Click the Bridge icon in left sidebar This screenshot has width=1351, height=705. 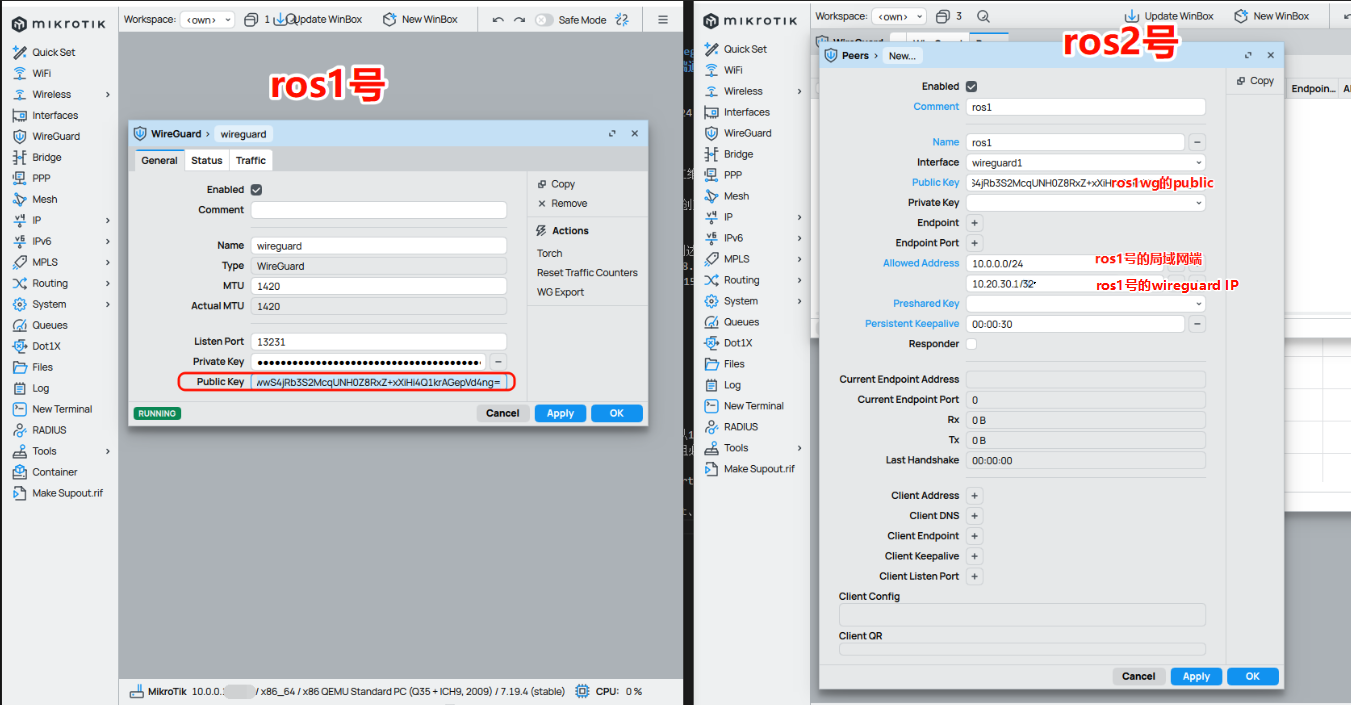(20, 157)
